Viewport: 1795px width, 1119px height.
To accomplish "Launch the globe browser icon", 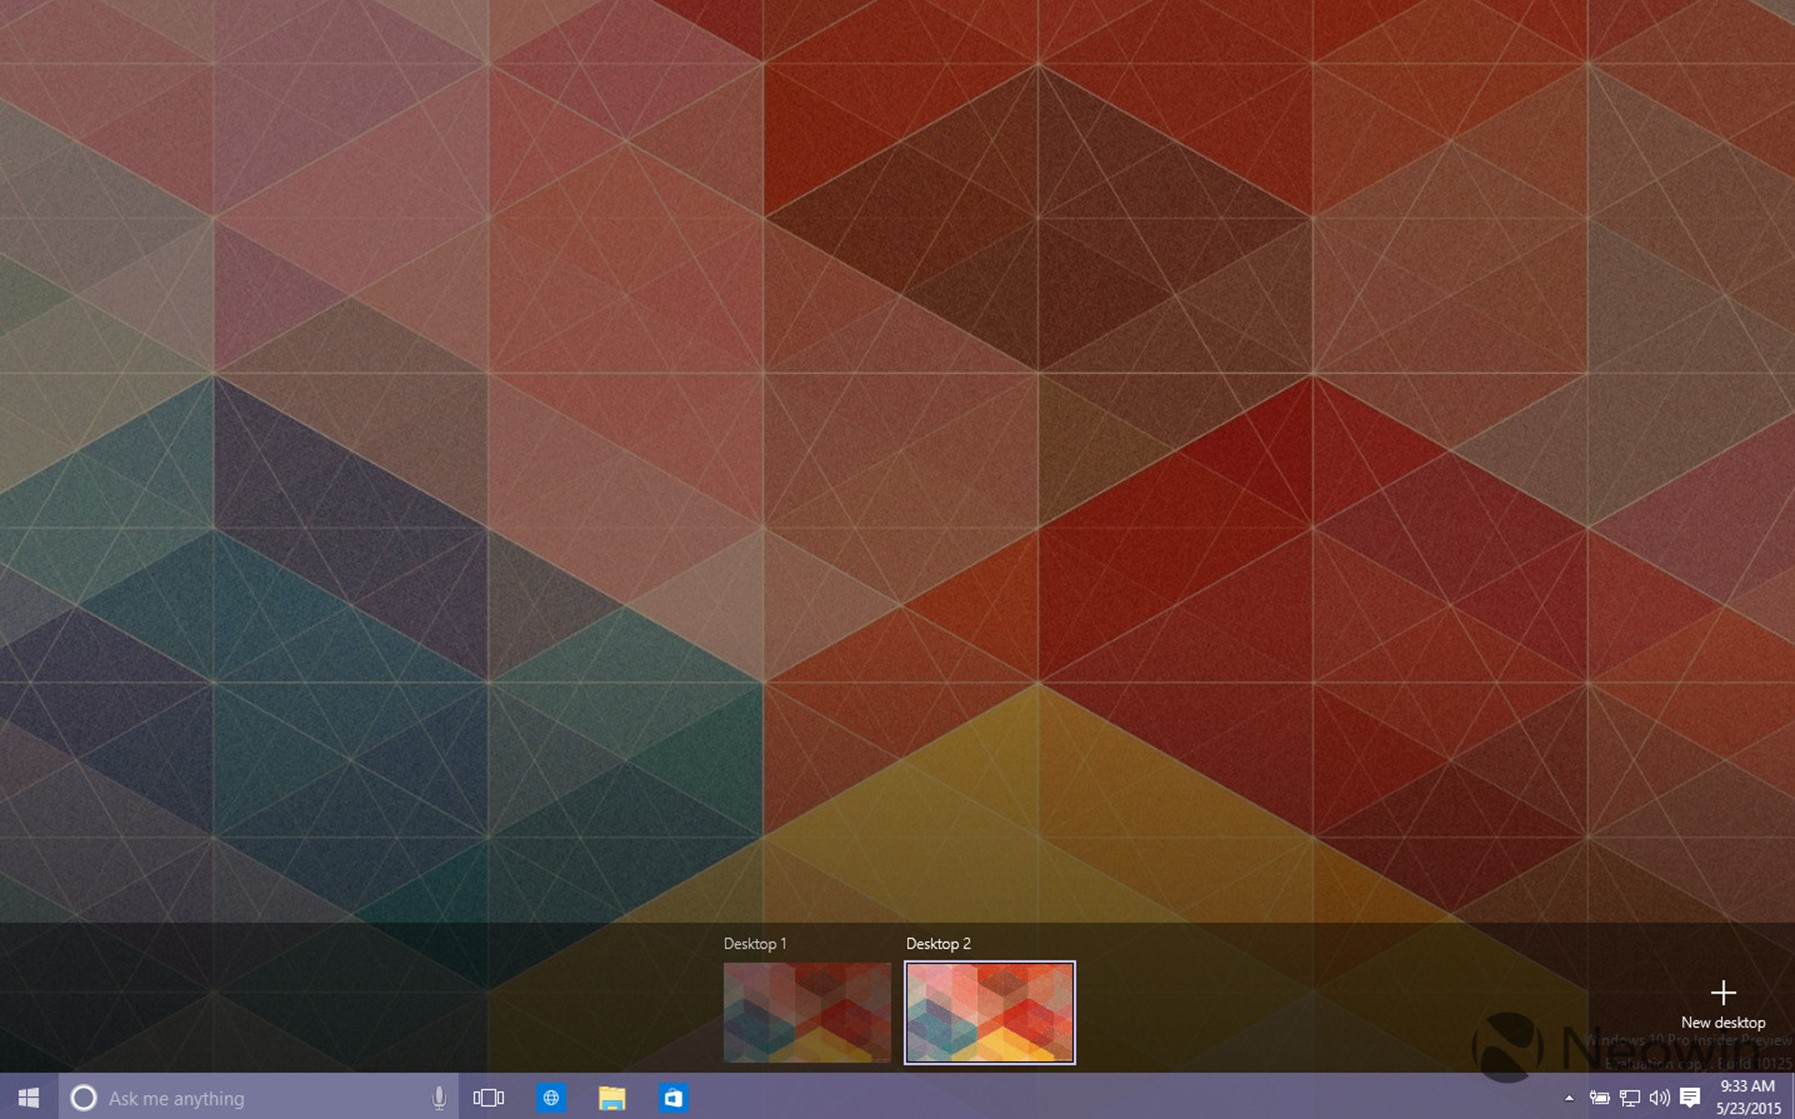I will click(x=551, y=1098).
